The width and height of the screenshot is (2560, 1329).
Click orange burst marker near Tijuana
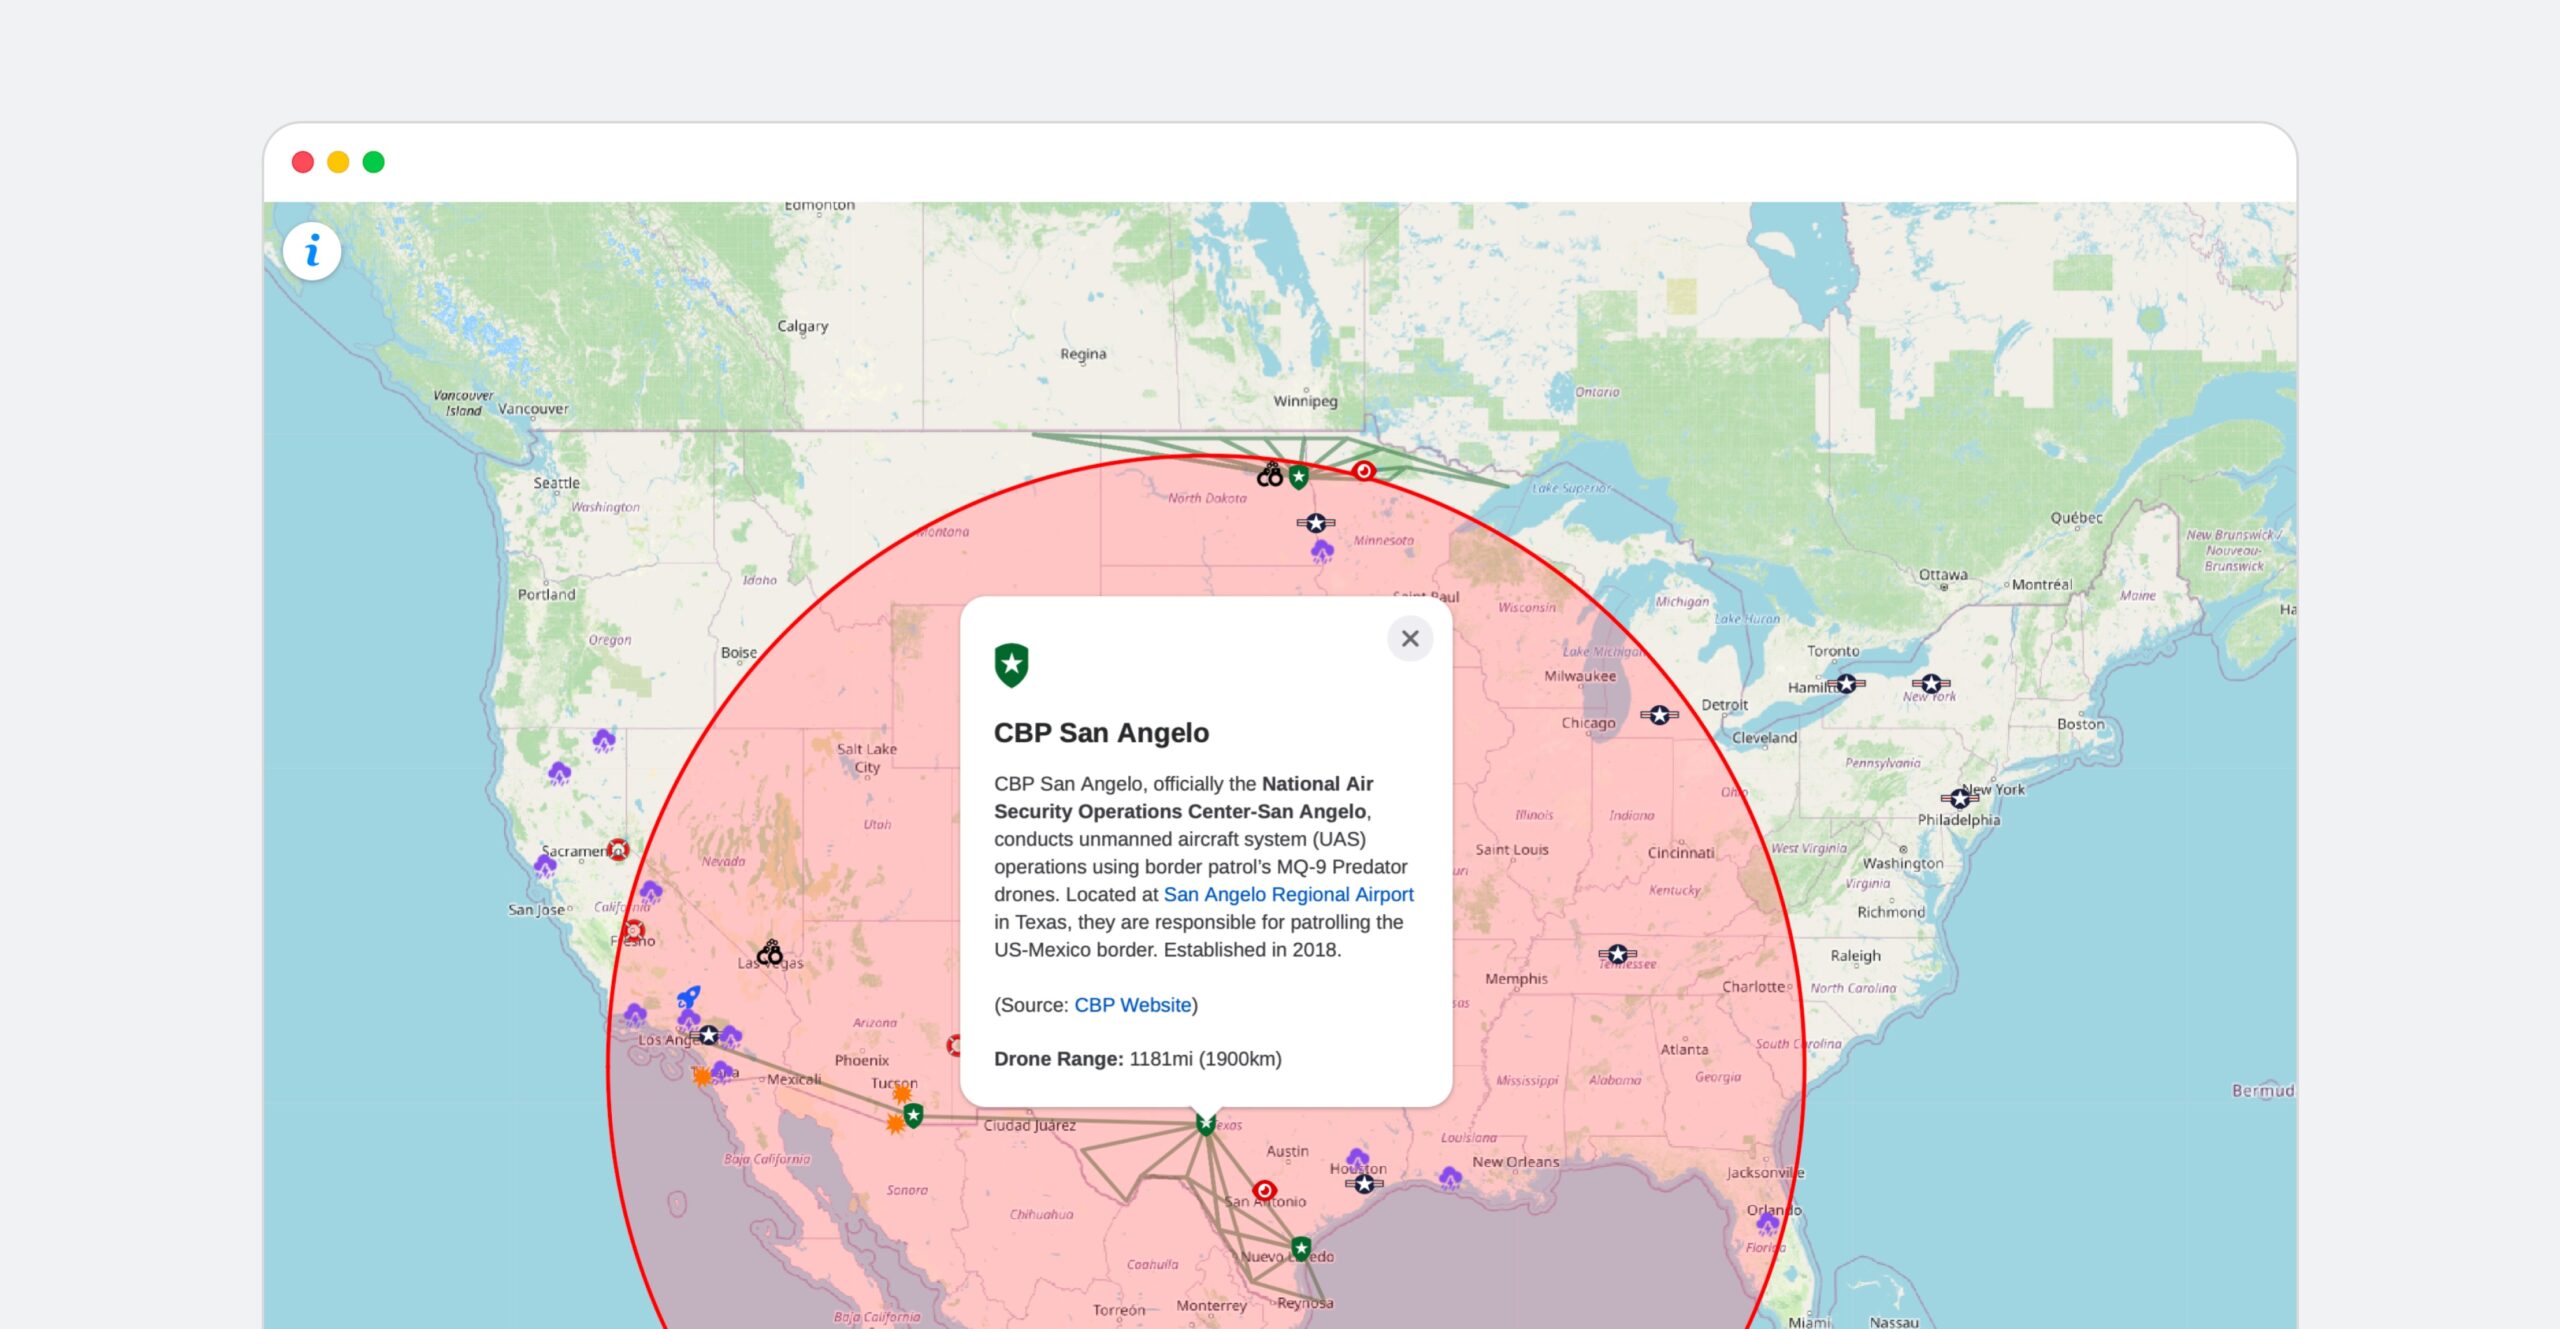[x=702, y=1076]
